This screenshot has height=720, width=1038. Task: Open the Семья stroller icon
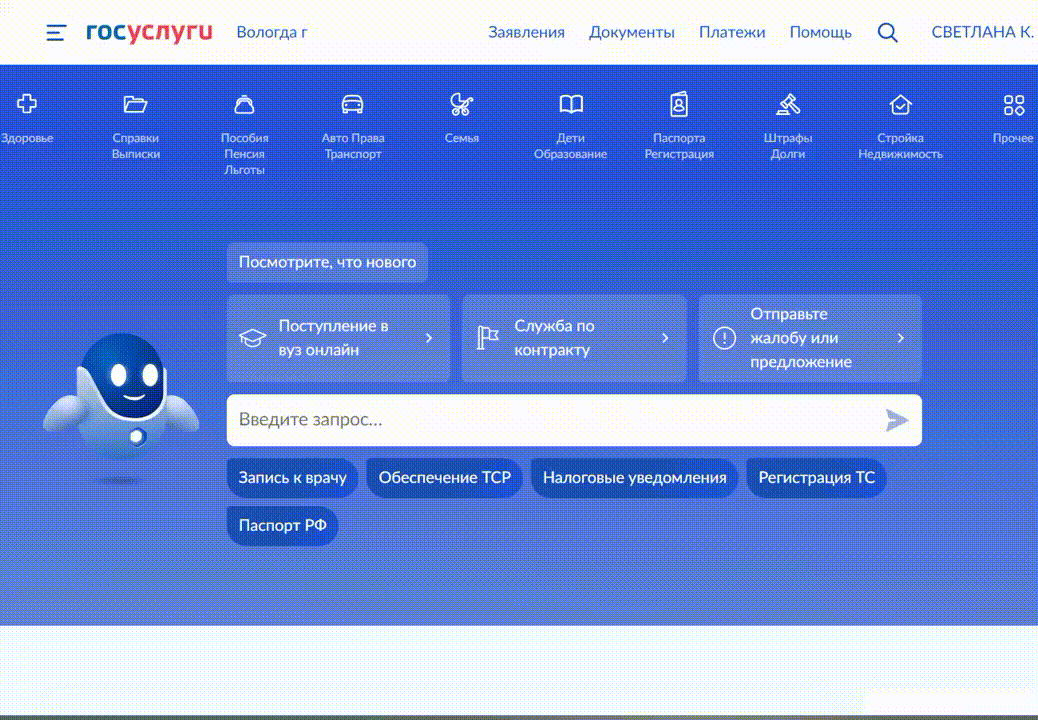461,104
